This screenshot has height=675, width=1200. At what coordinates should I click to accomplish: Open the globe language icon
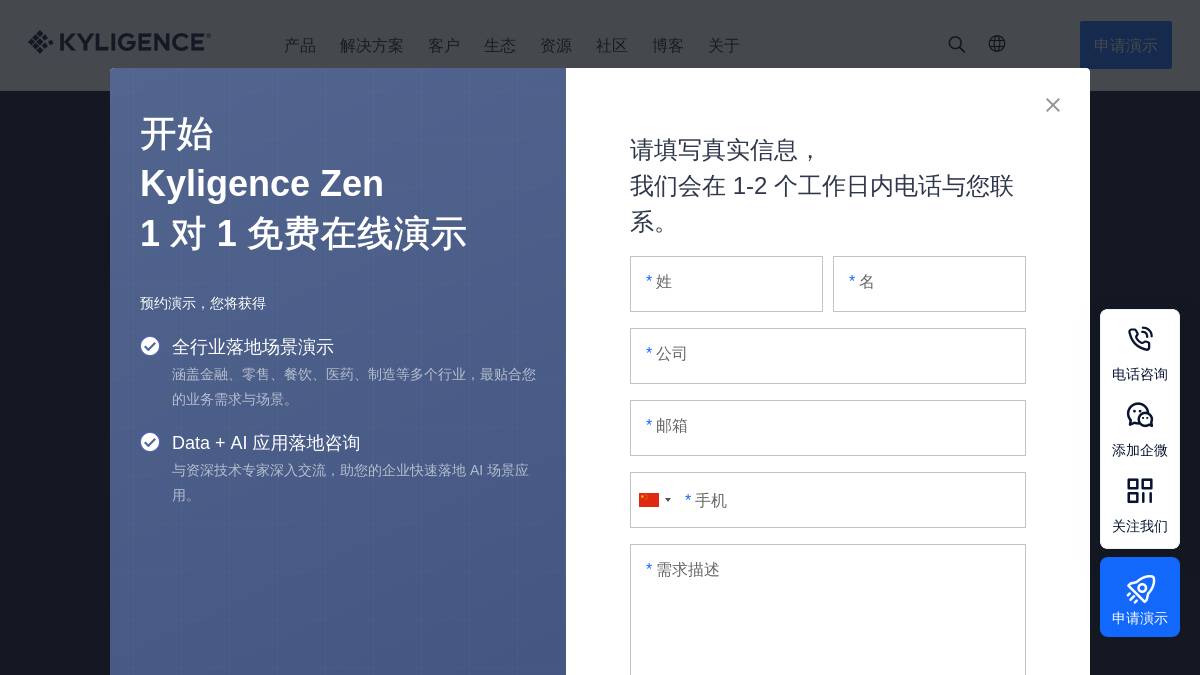(997, 44)
